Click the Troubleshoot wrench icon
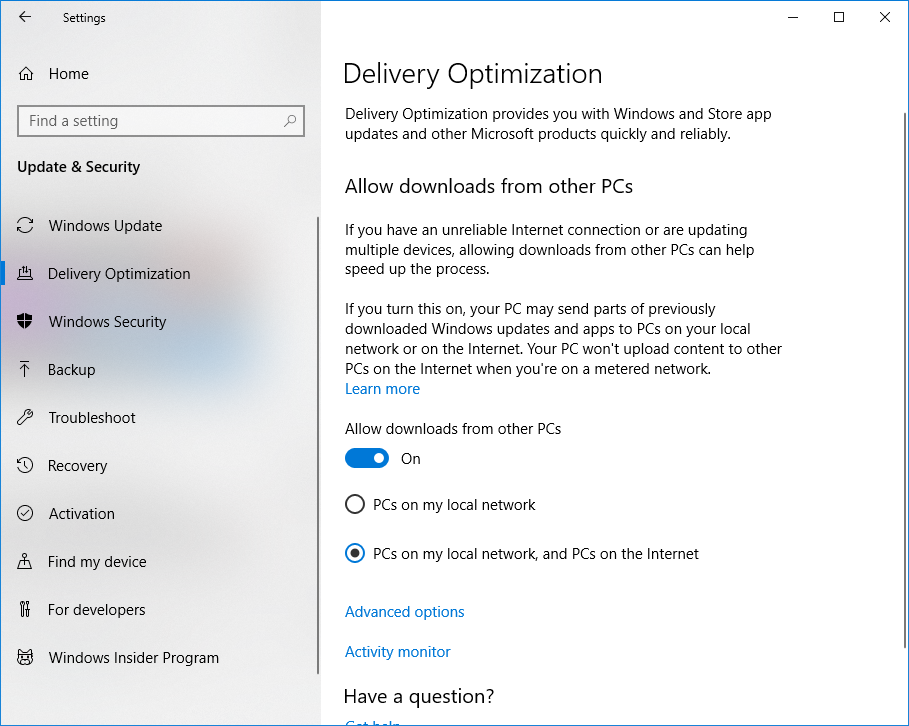This screenshot has height=726, width=909. coord(25,417)
